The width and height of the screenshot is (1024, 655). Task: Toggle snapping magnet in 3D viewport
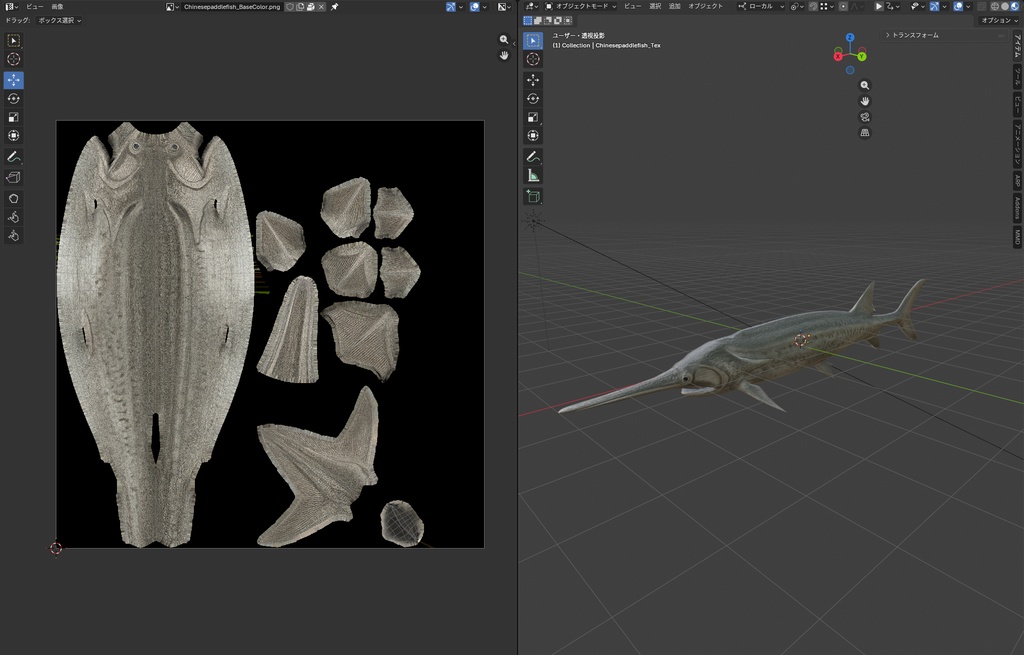pyautogui.click(x=813, y=7)
